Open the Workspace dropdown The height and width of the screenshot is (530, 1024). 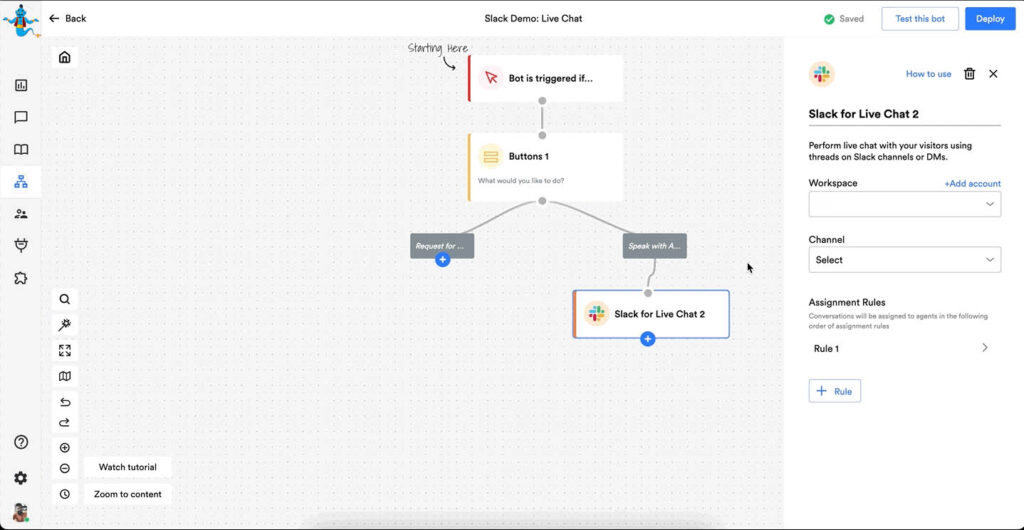(x=904, y=204)
